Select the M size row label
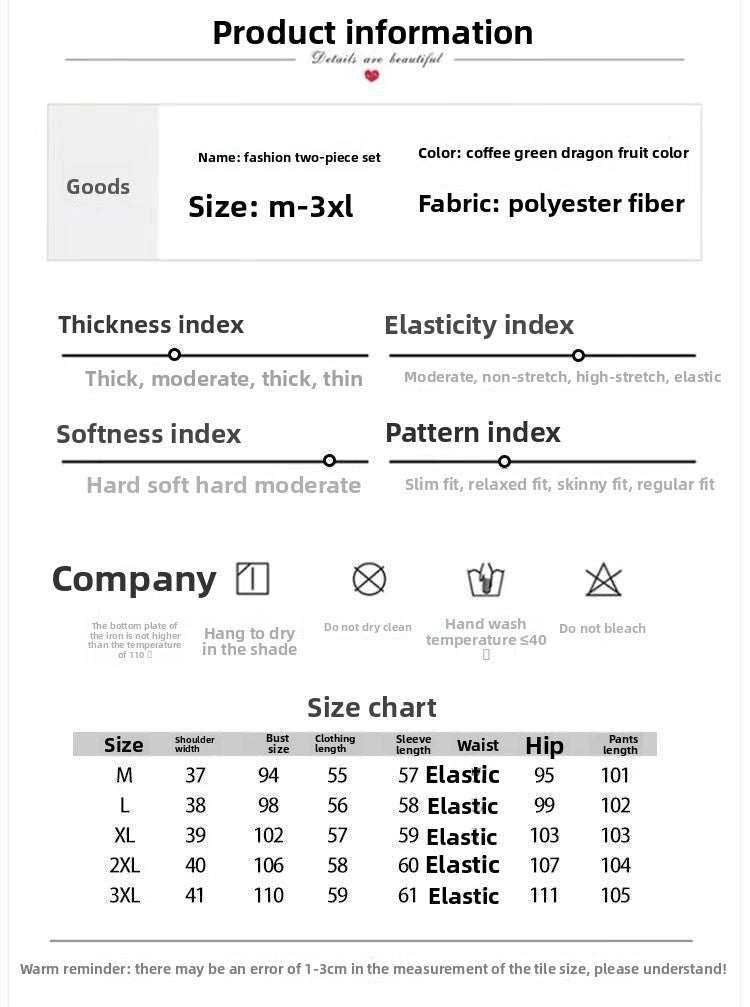750x1007 pixels. point(124,775)
